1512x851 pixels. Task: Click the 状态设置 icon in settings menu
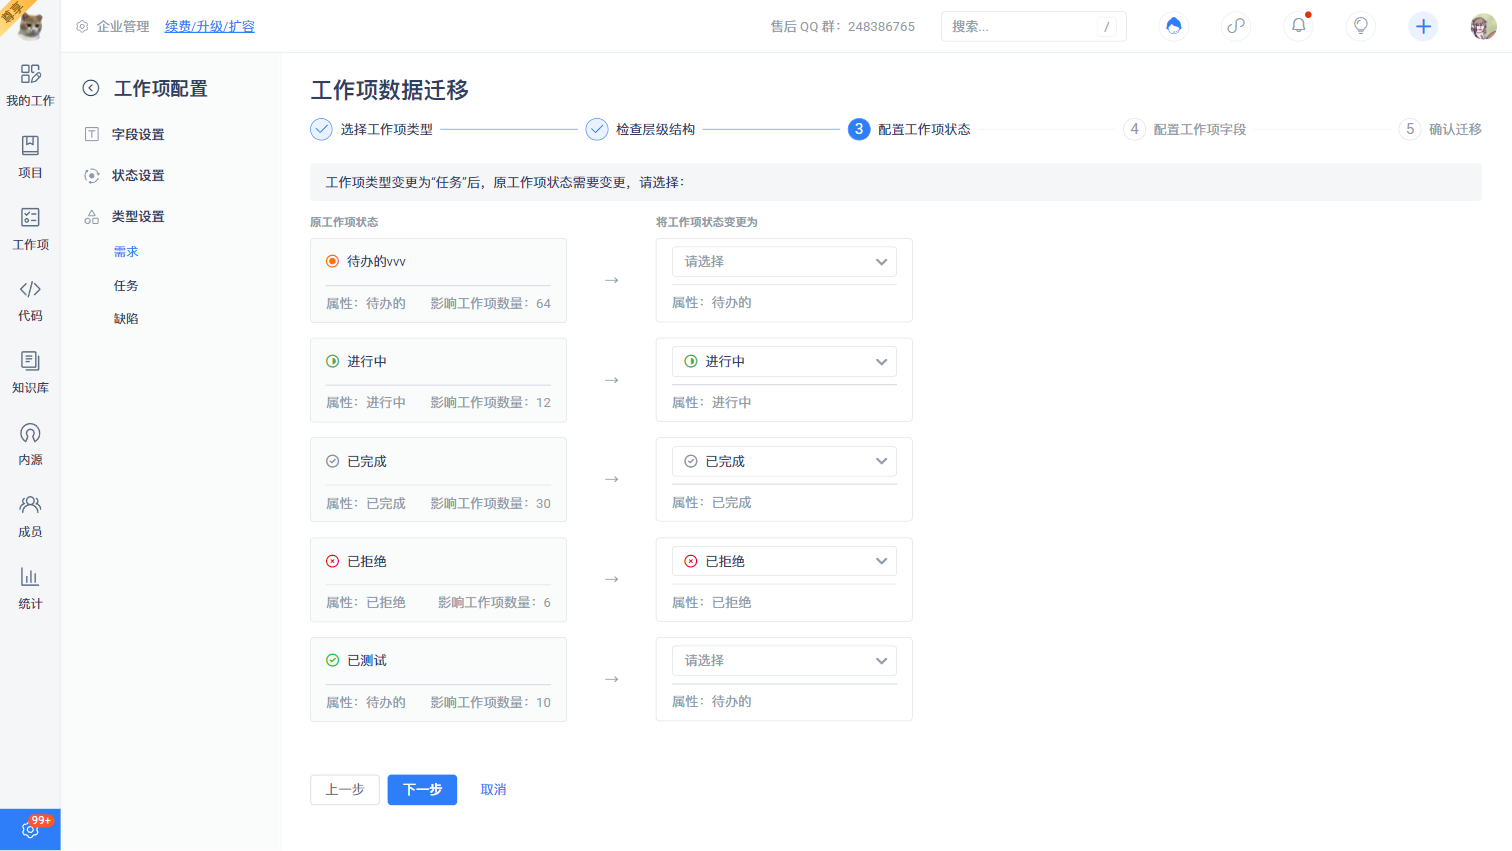click(92, 175)
